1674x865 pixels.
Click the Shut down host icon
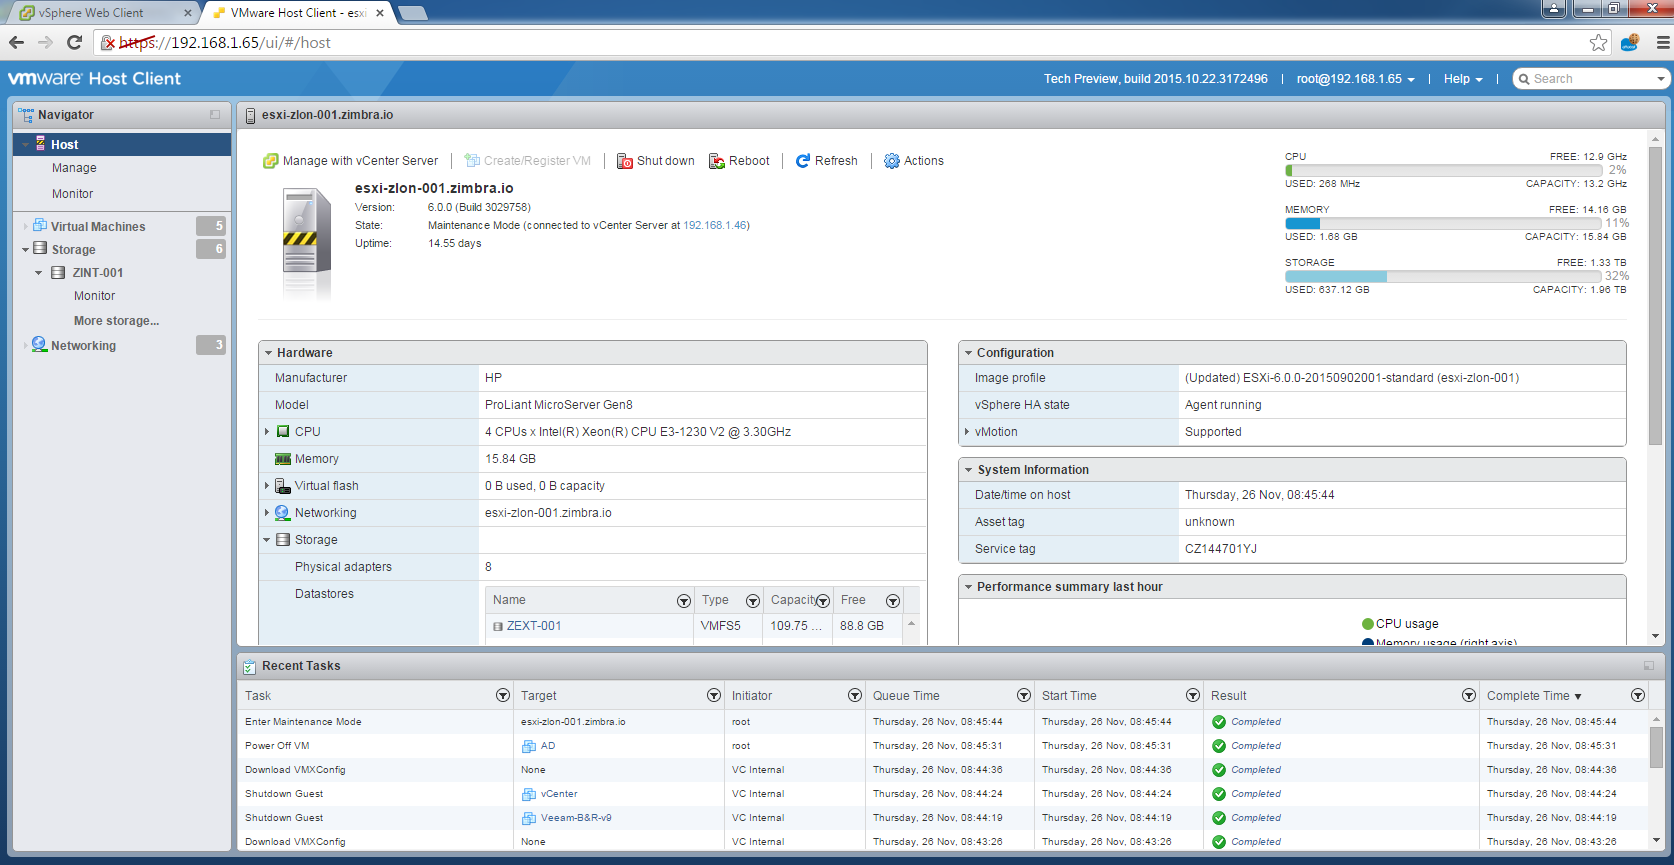tap(624, 161)
